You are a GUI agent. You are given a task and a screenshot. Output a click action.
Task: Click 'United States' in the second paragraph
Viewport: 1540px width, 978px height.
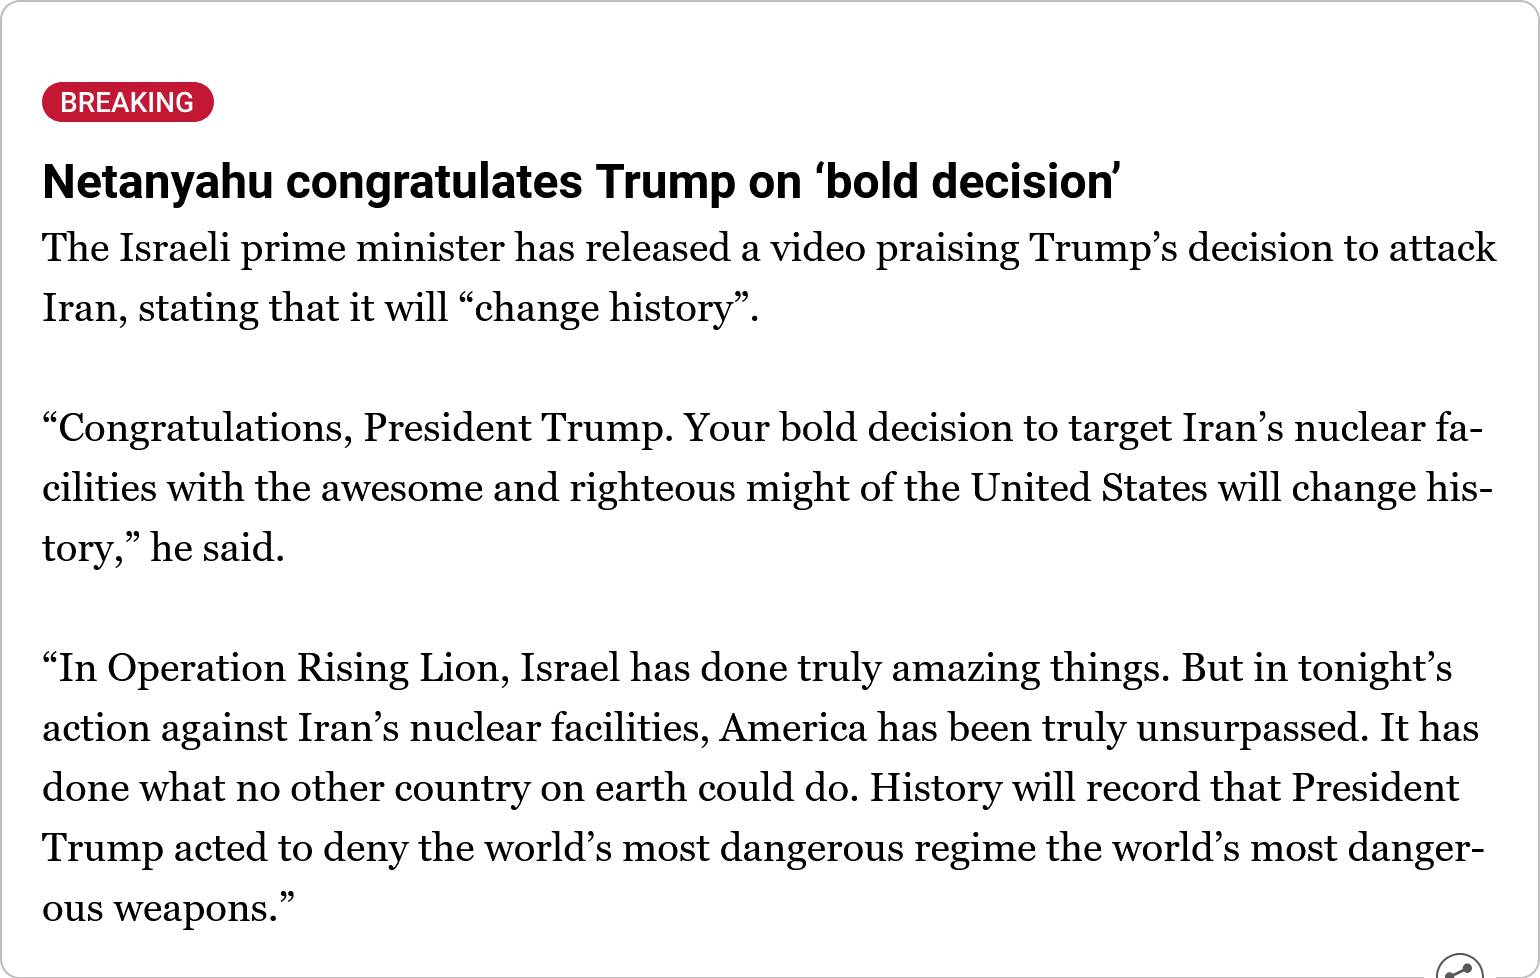(1089, 488)
